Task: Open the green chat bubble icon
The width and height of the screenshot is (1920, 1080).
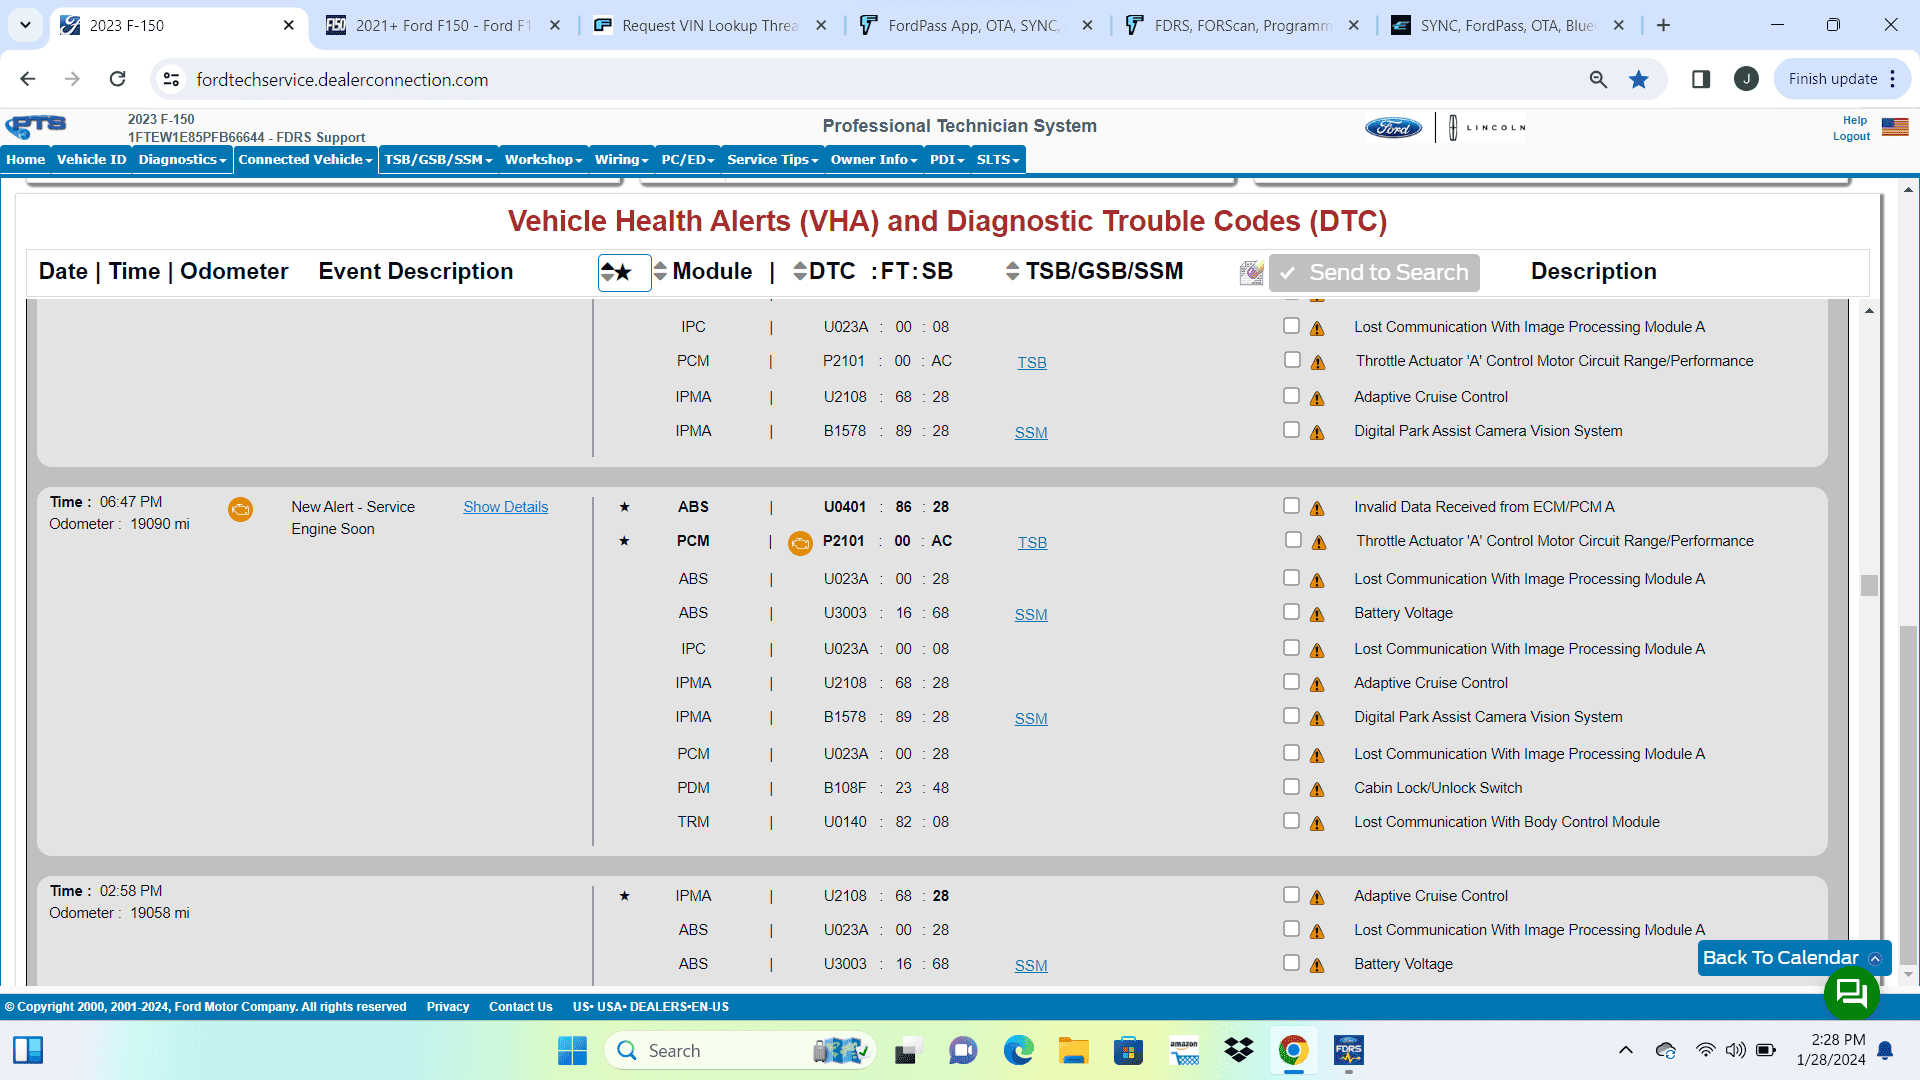Action: tap(1851, 993)
